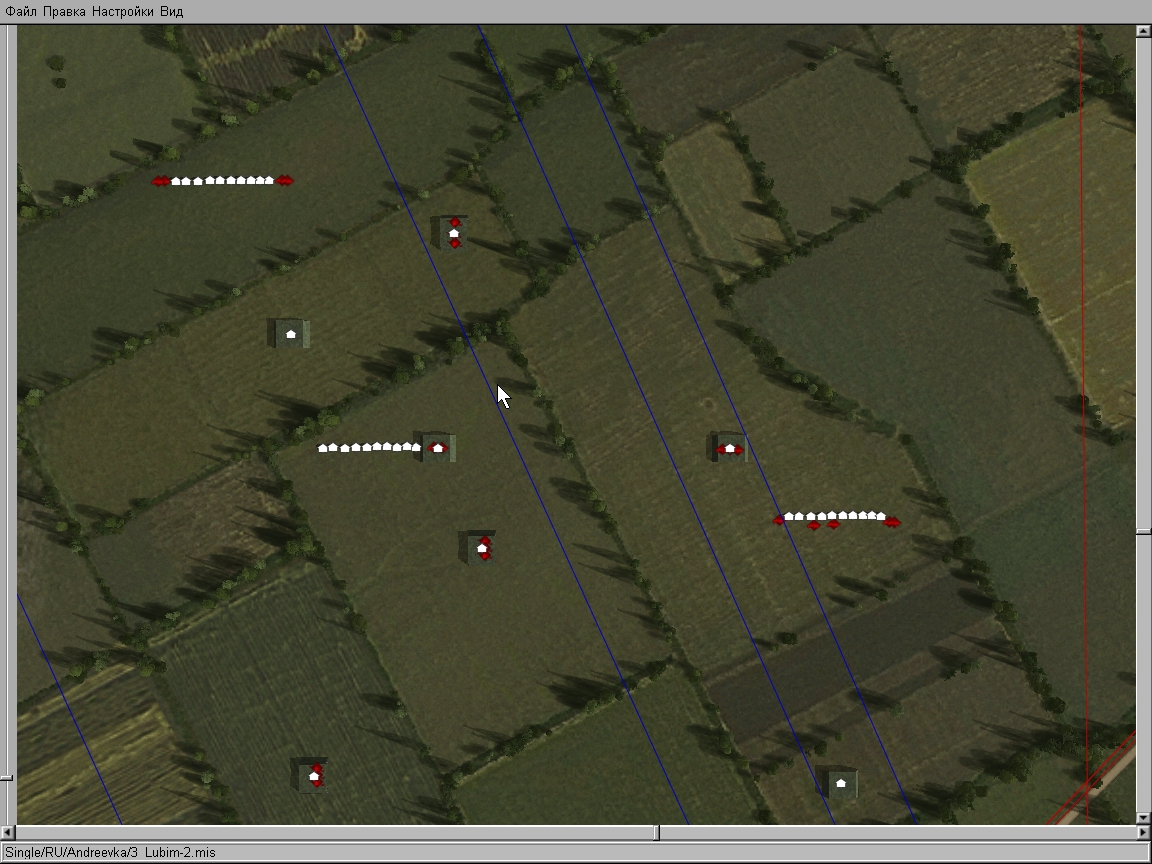Select the unit marker with vertical red arrows near the top center

point(454,233)
